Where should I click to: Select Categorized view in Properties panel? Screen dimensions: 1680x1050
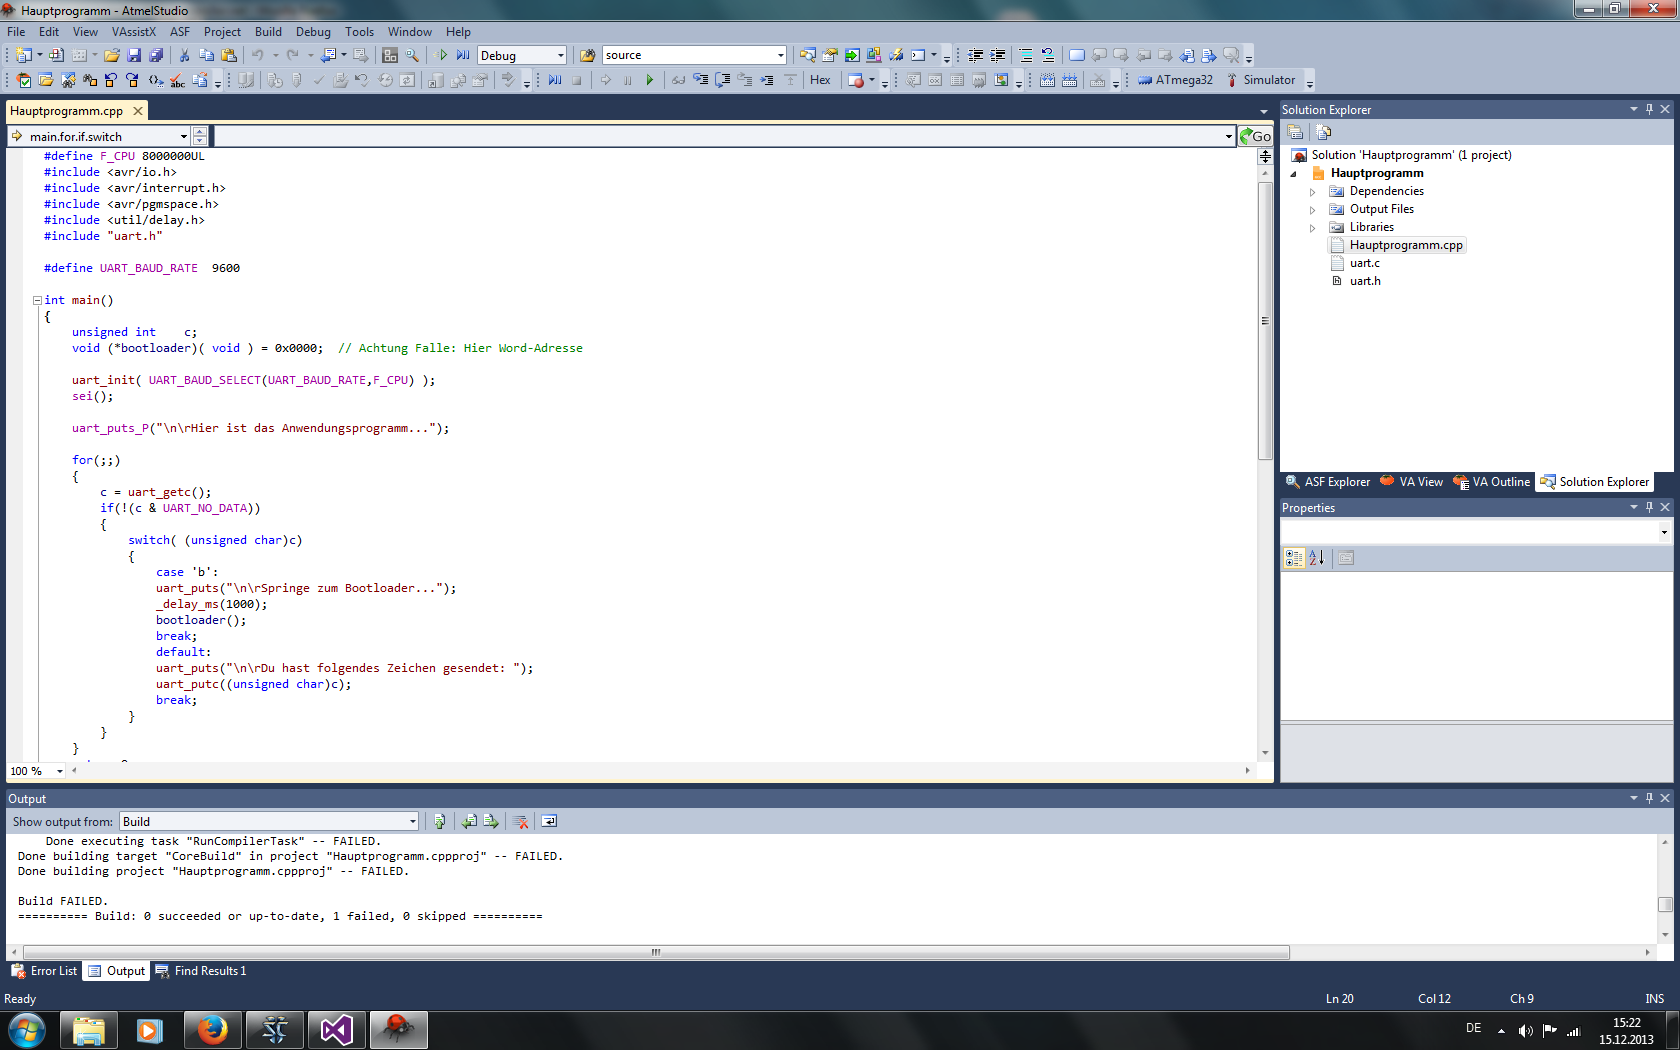tap(1294, 558)
